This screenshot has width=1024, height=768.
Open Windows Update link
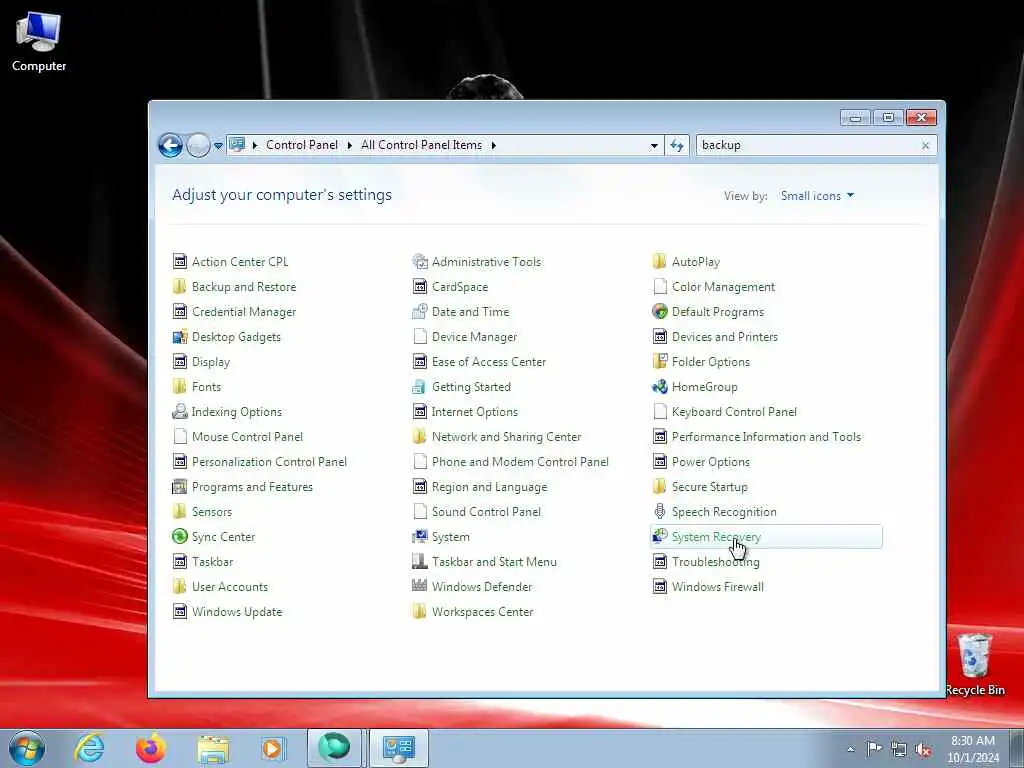coord(237,612)
